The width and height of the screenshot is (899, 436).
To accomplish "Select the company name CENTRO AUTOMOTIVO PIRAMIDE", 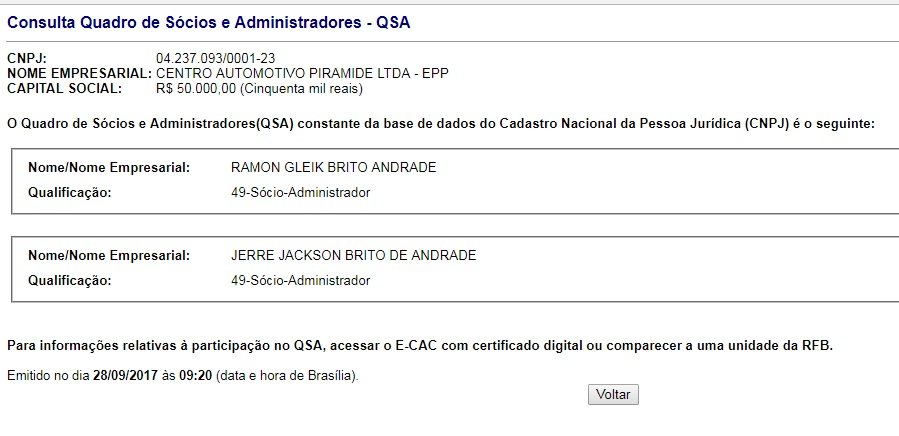I will [274, 74].
